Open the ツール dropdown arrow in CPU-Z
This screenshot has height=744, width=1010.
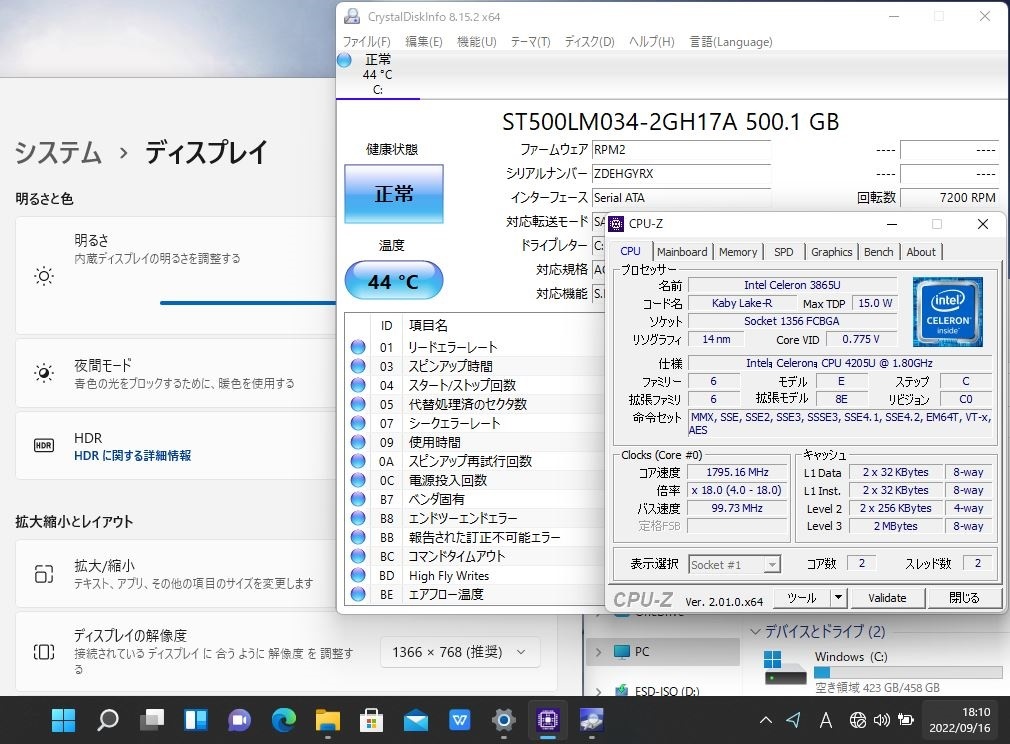pos(838,598)
